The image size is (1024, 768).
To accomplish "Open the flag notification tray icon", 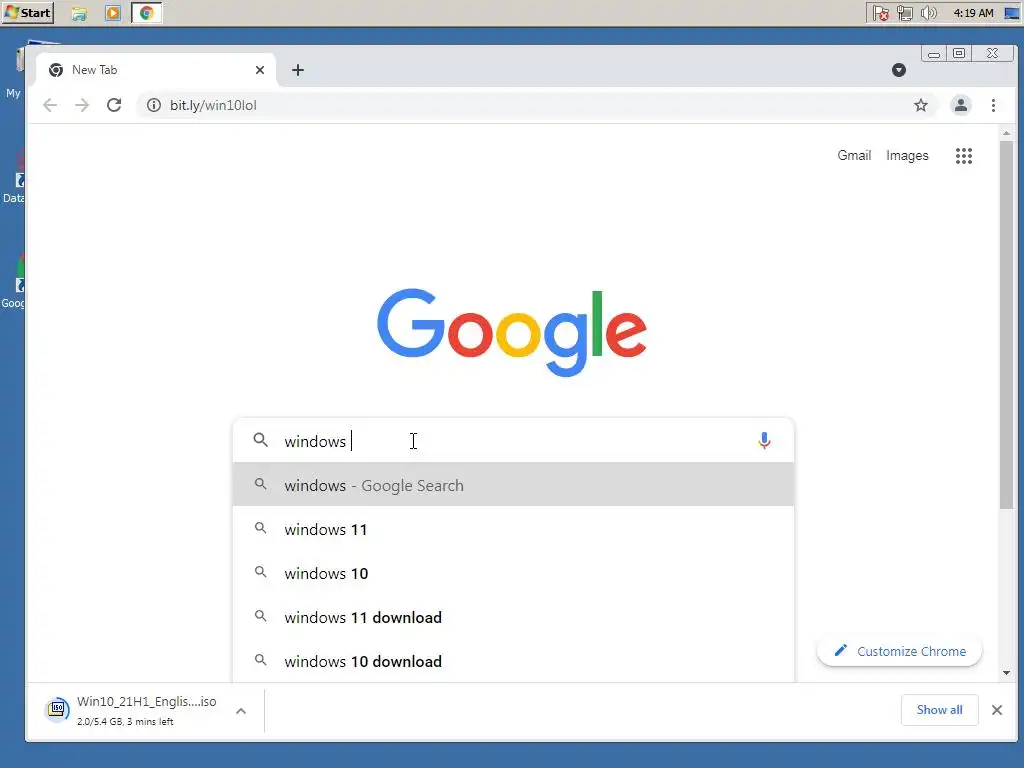I will 880,13.
